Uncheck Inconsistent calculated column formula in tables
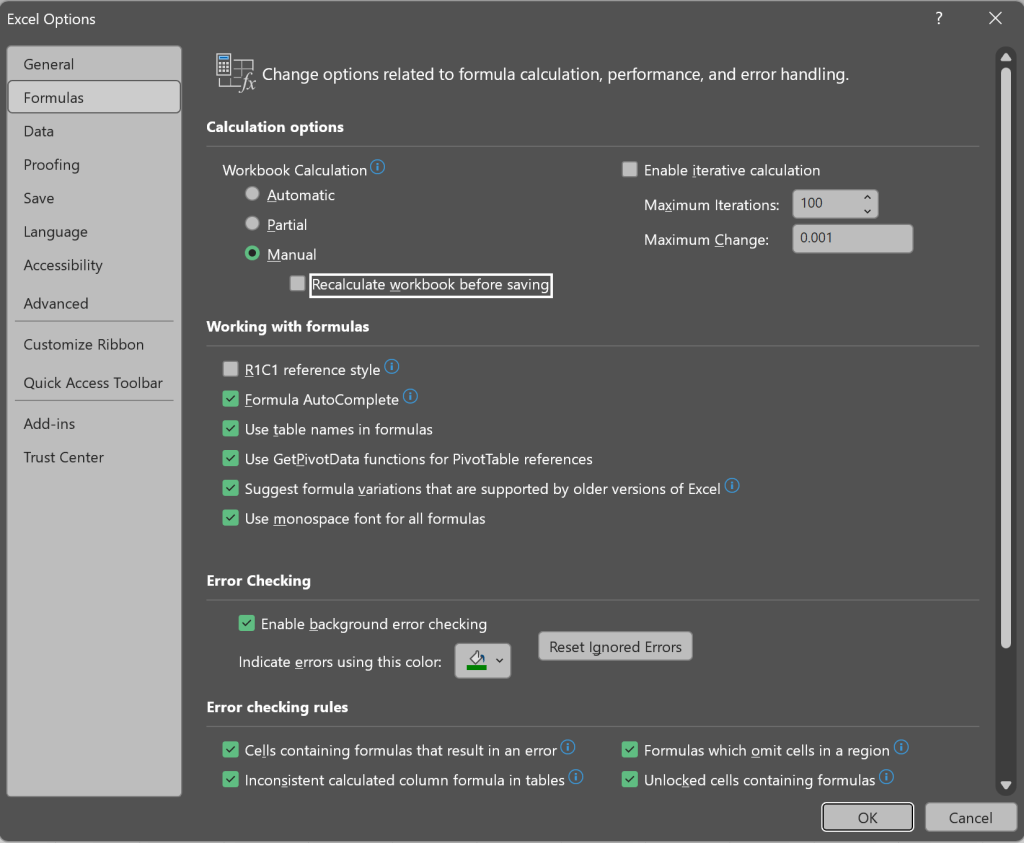Image resolution: width=1024 pixels, height=843 pixels. [231, 780]
